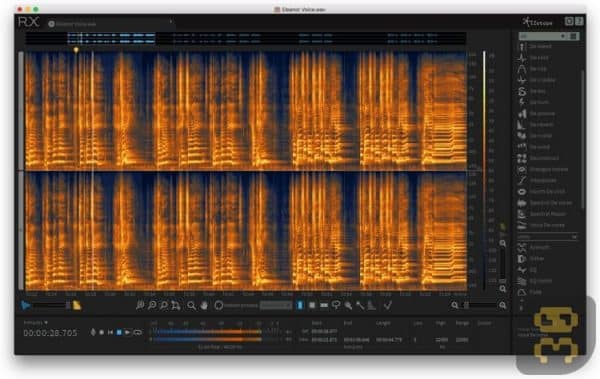Viewport: 600px width, 379px height.
Task: Select the Zoom magnifier tool
Action: 191,305
